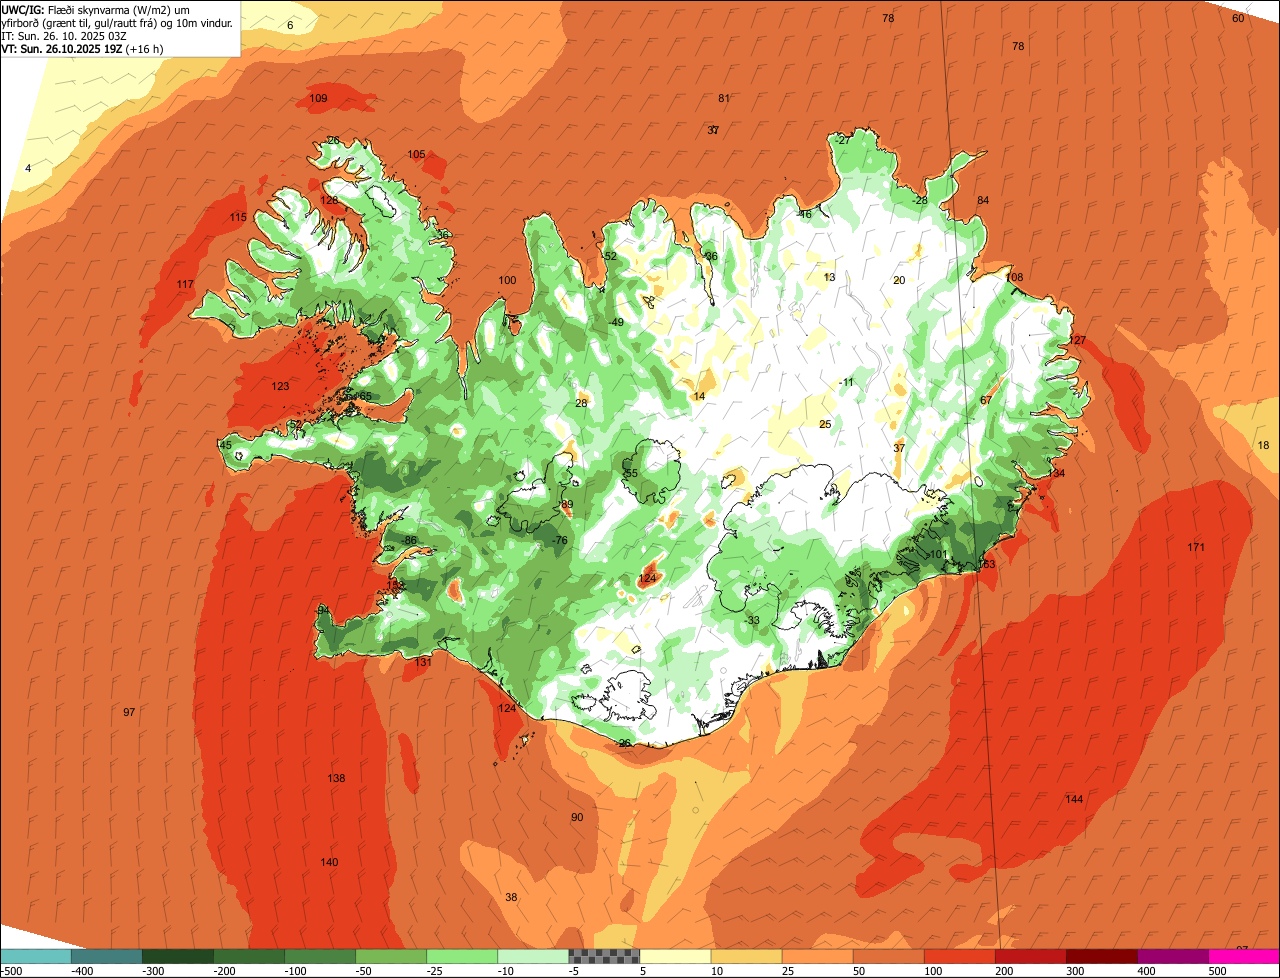Click the map value '138' in the southwest sea

coord(336,778)
